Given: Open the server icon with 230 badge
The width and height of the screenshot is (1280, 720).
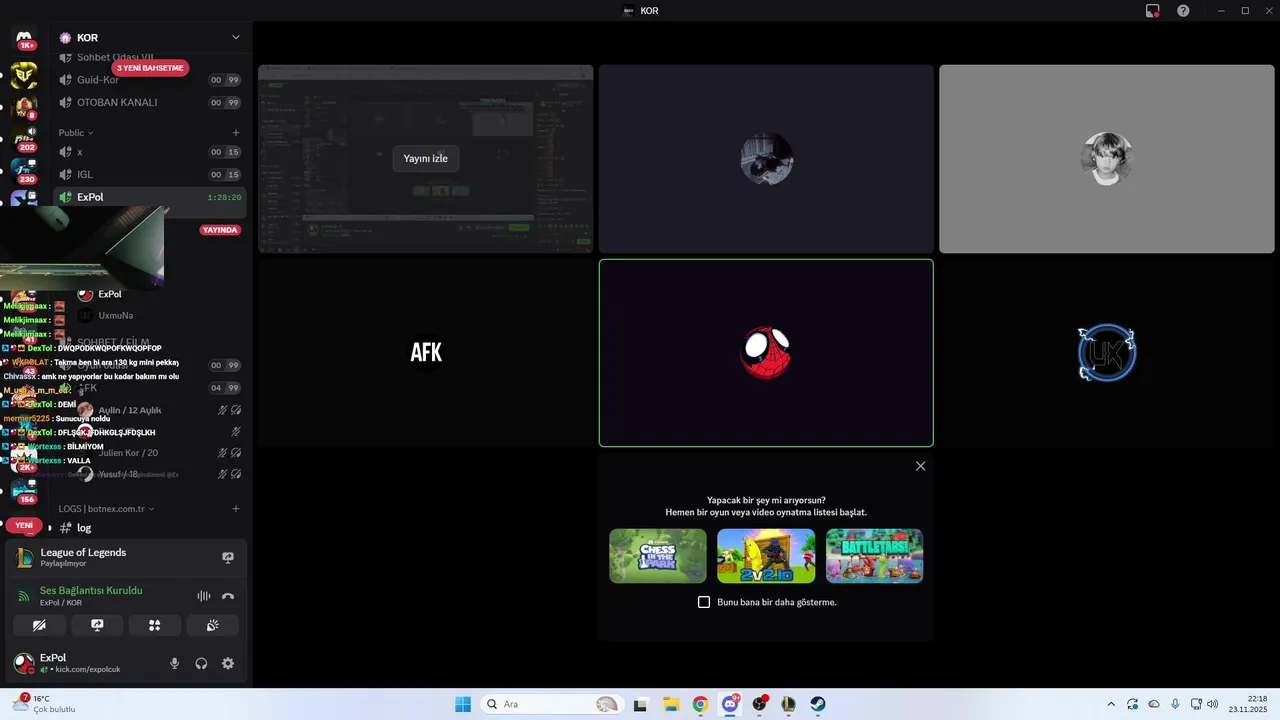Looking at the screenshot, I should click(24, 170).
